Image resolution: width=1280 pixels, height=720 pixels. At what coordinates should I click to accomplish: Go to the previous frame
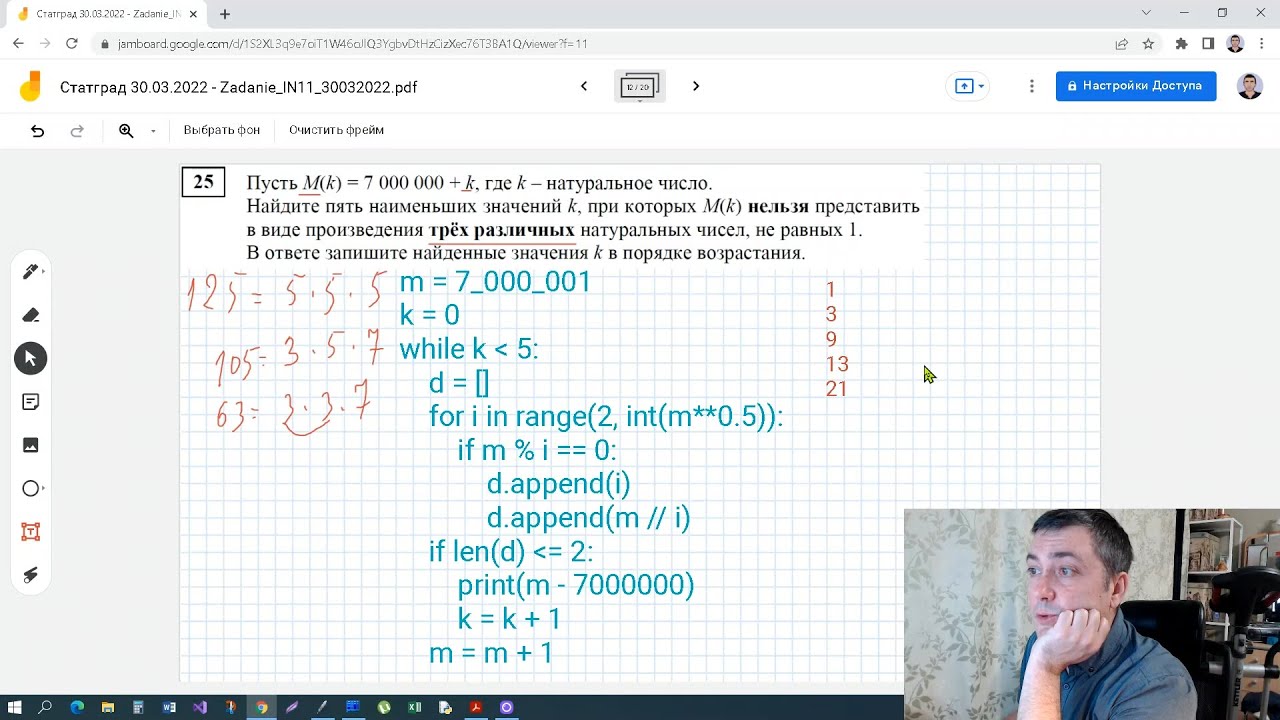tap(584, 86)
